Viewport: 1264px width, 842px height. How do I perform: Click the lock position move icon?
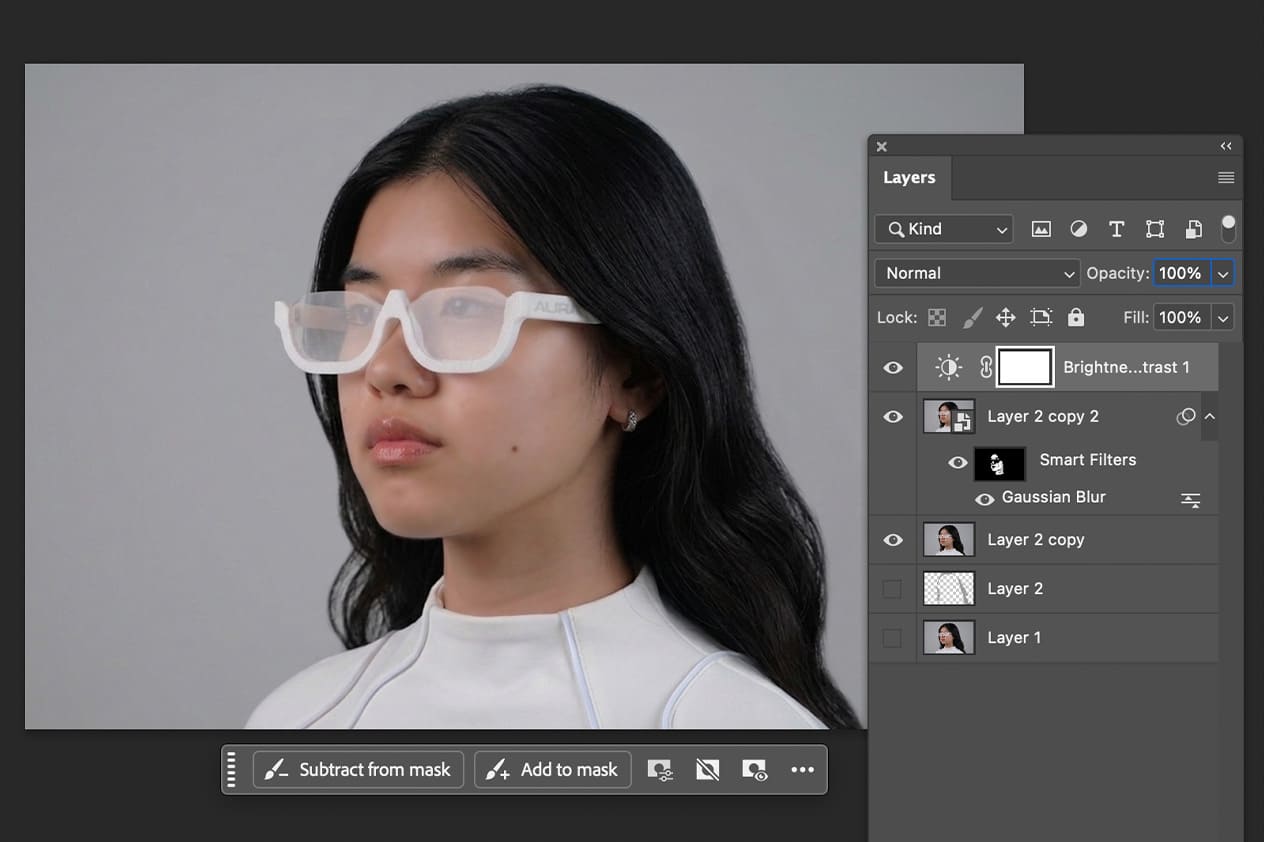(x=1006, y=318)
